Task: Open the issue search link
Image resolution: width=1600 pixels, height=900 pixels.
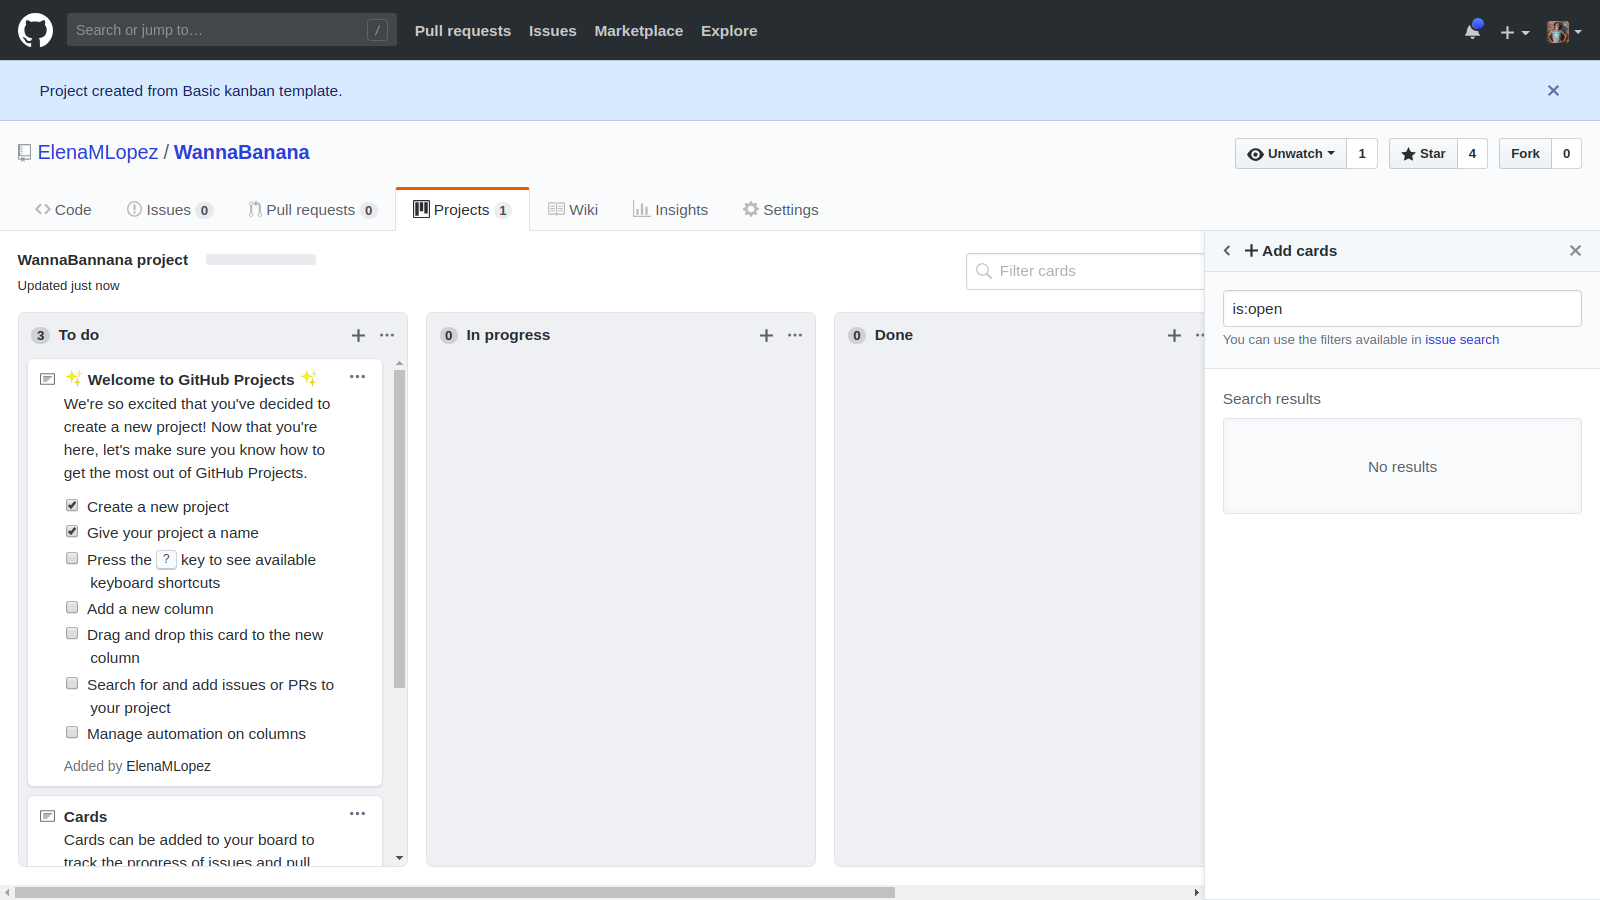Action: 1462,340
